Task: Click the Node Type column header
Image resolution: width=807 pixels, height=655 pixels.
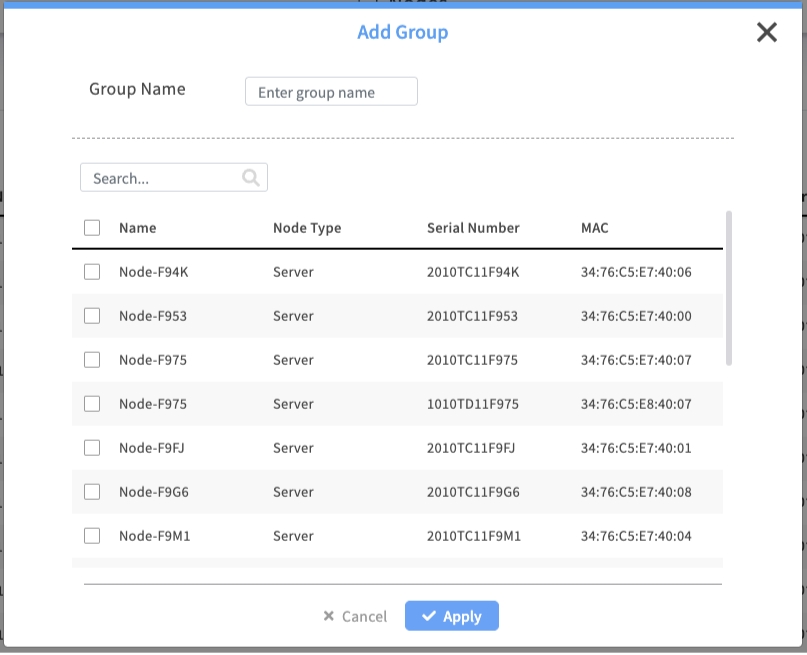Action: [307, 228]
